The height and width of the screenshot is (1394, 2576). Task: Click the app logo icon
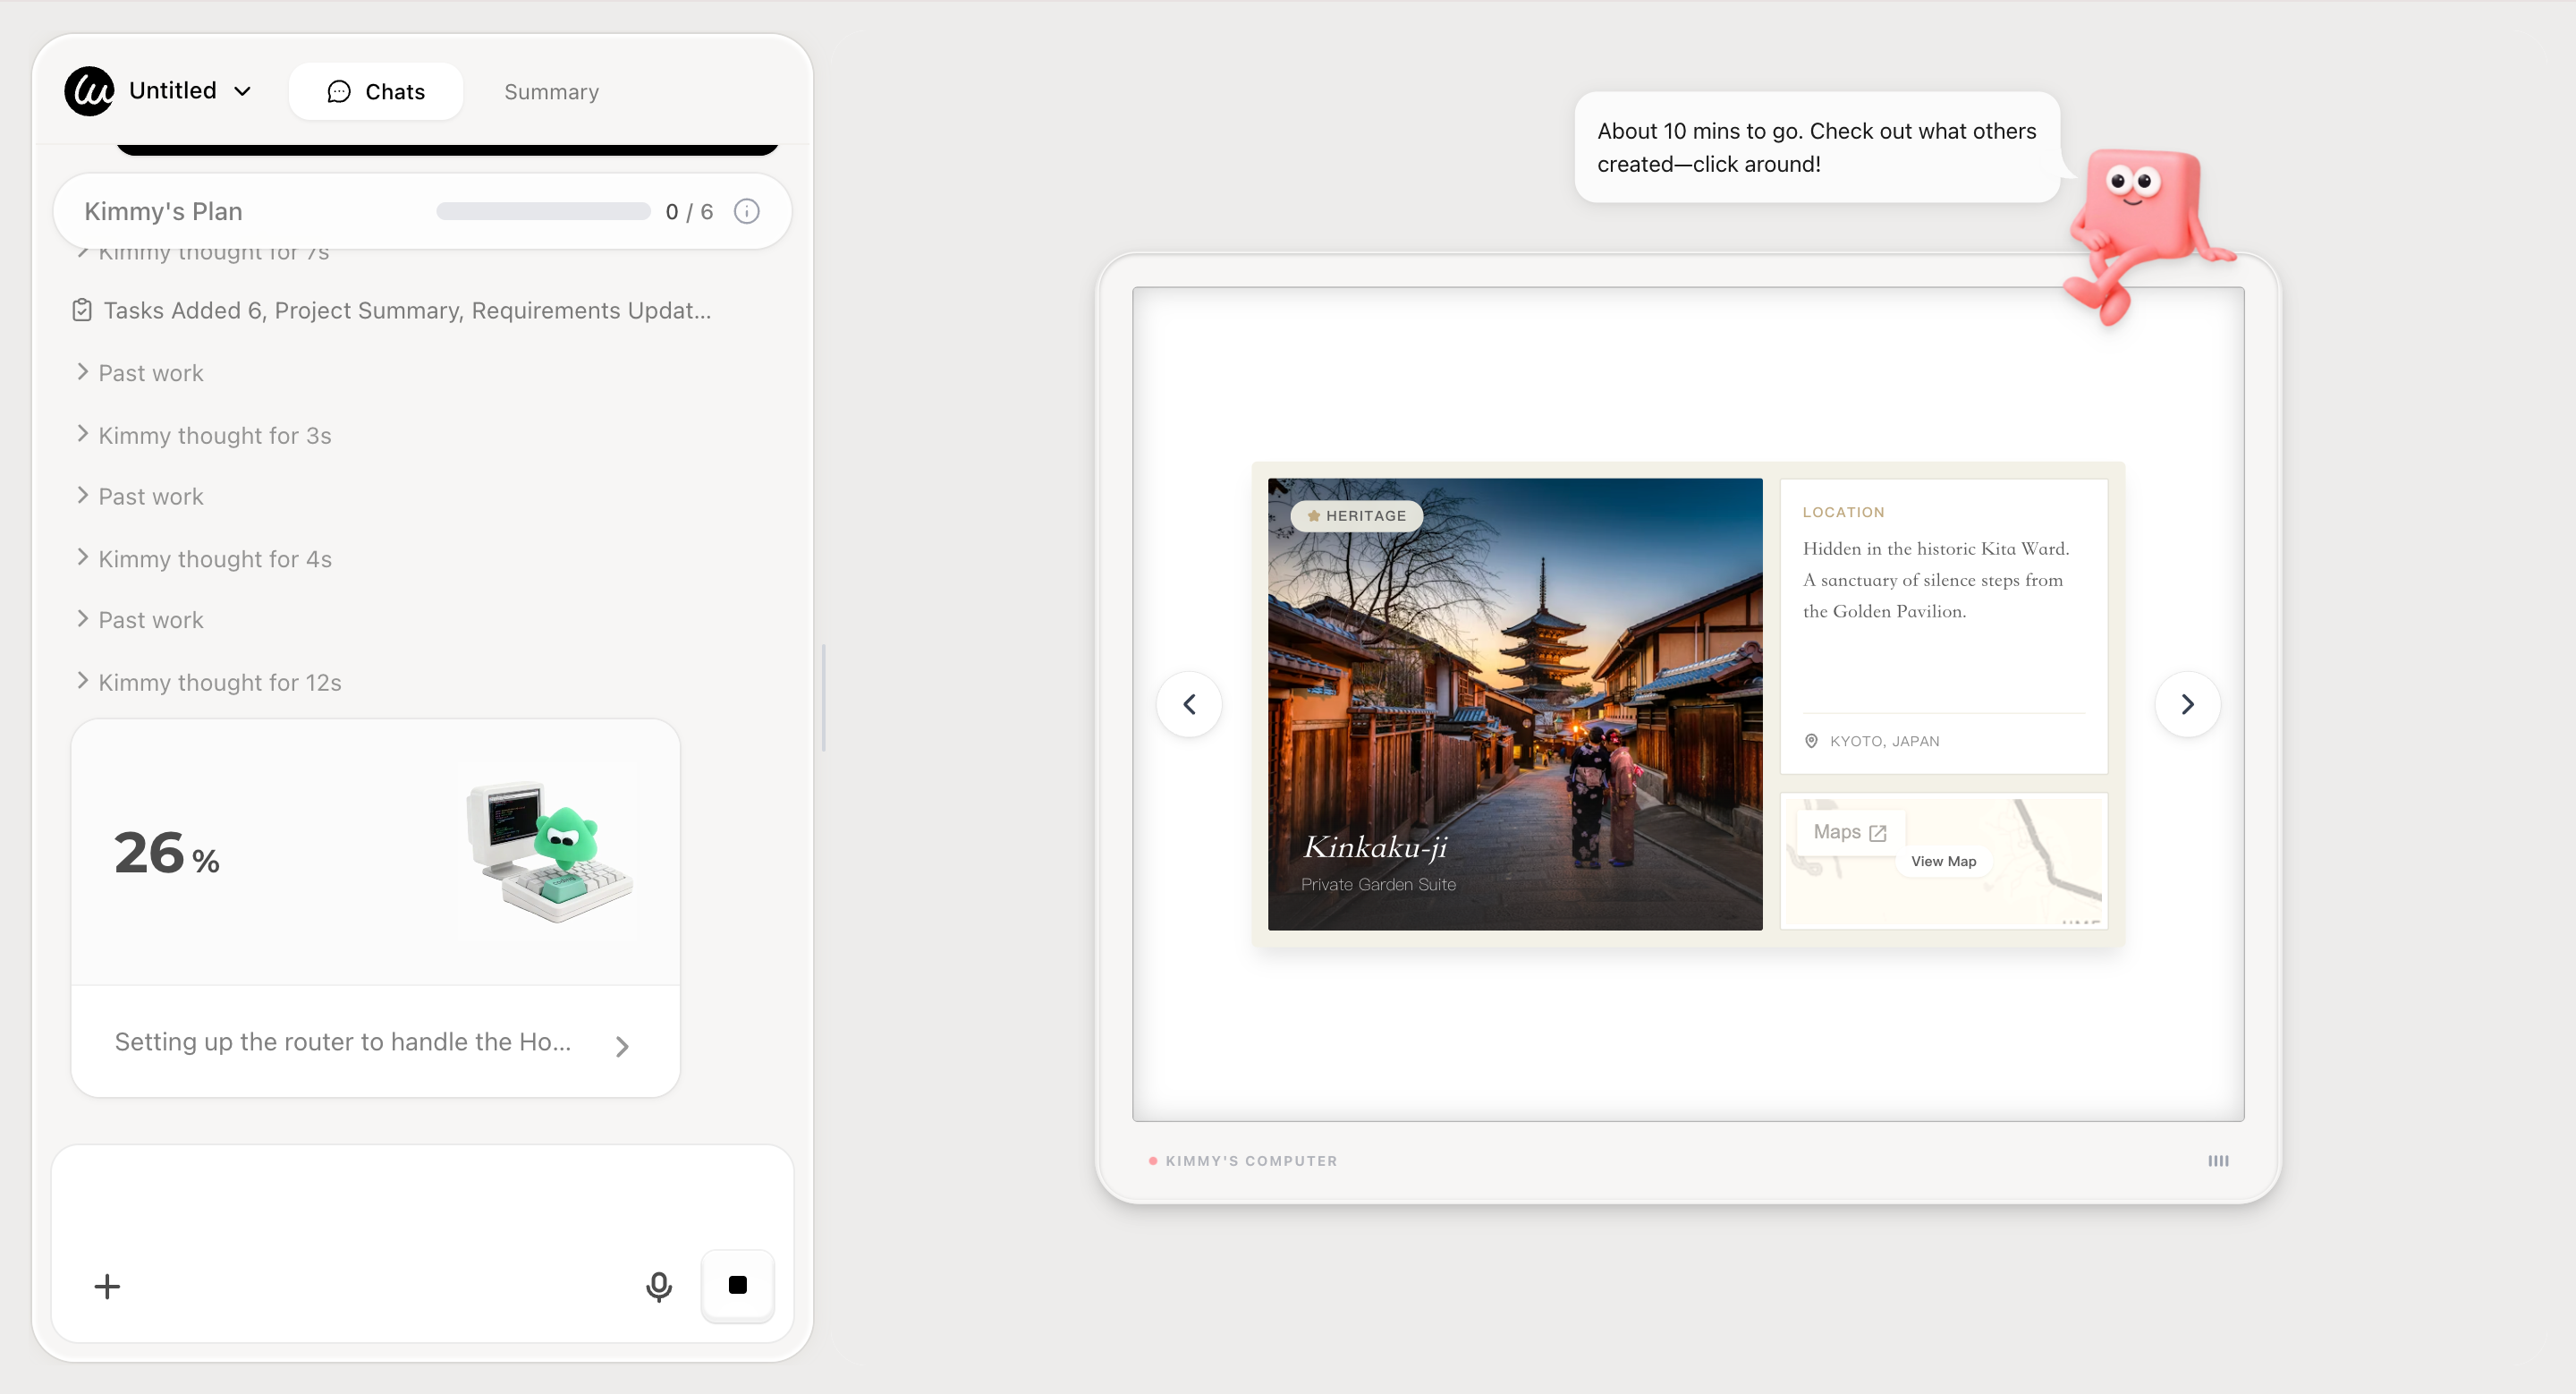90,91
